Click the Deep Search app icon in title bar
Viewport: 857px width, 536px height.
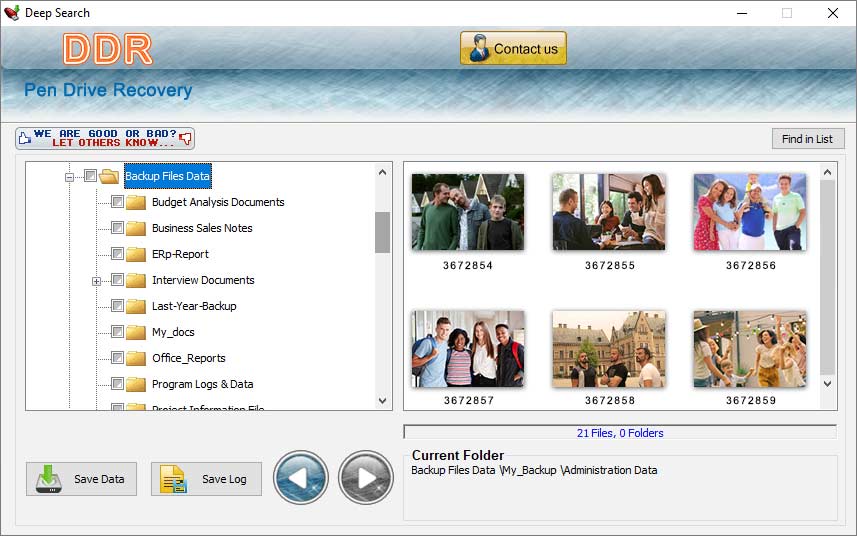coord(11,13)
